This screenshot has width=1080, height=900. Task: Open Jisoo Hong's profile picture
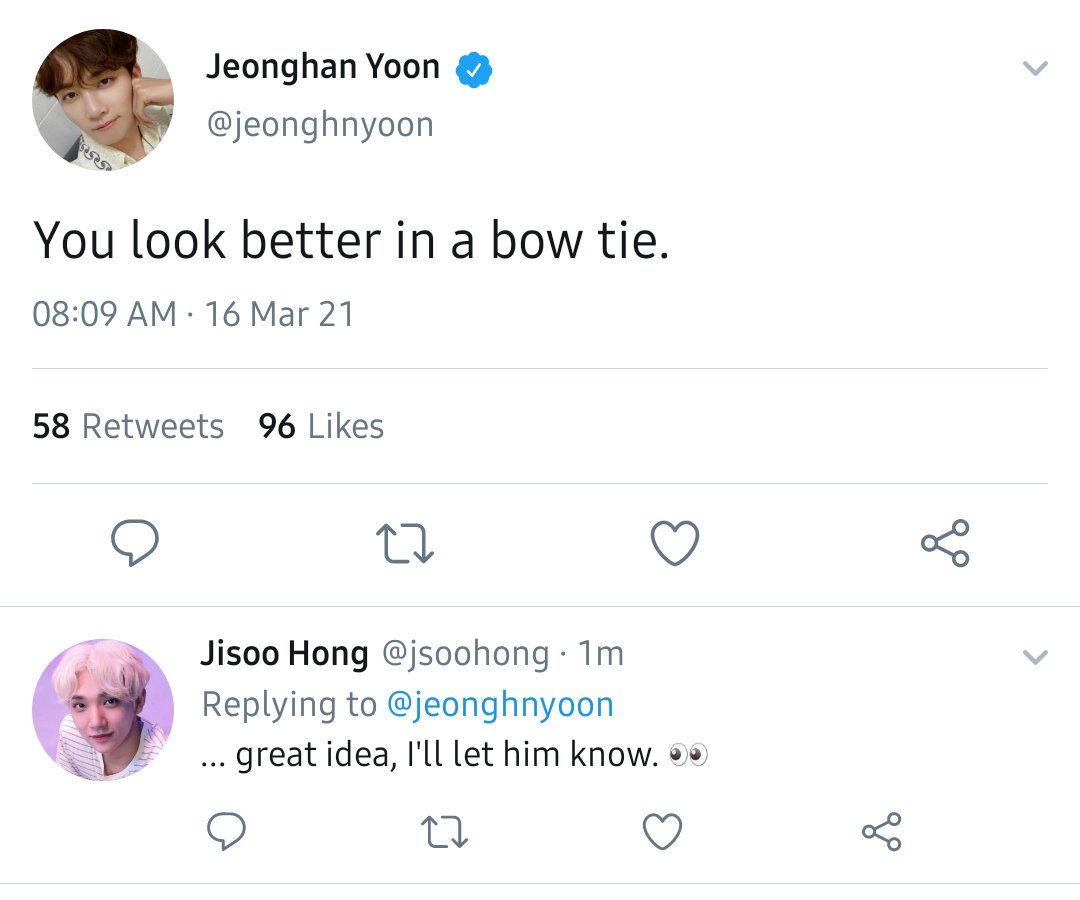(103, 709)
